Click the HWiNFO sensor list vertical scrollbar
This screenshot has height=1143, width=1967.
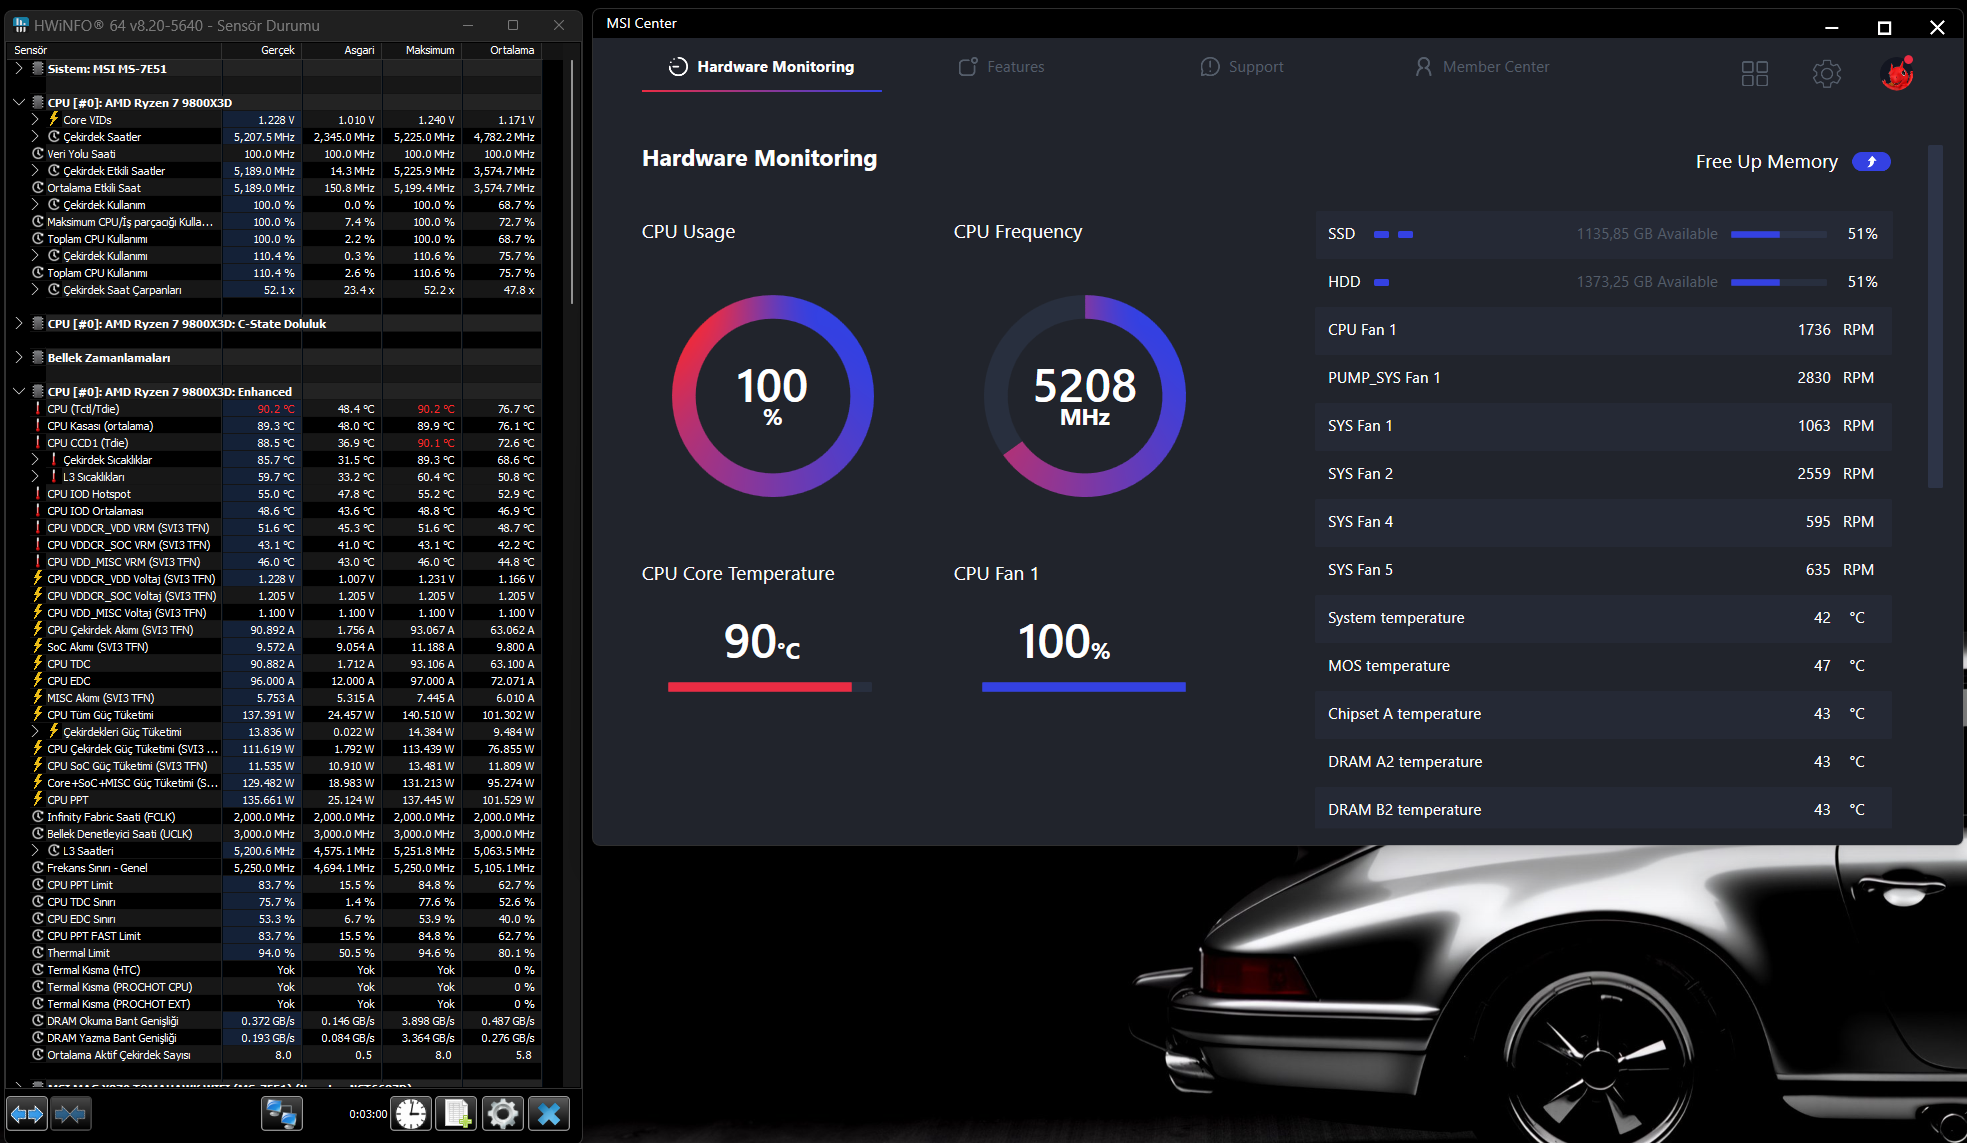[x=572, y=180]
